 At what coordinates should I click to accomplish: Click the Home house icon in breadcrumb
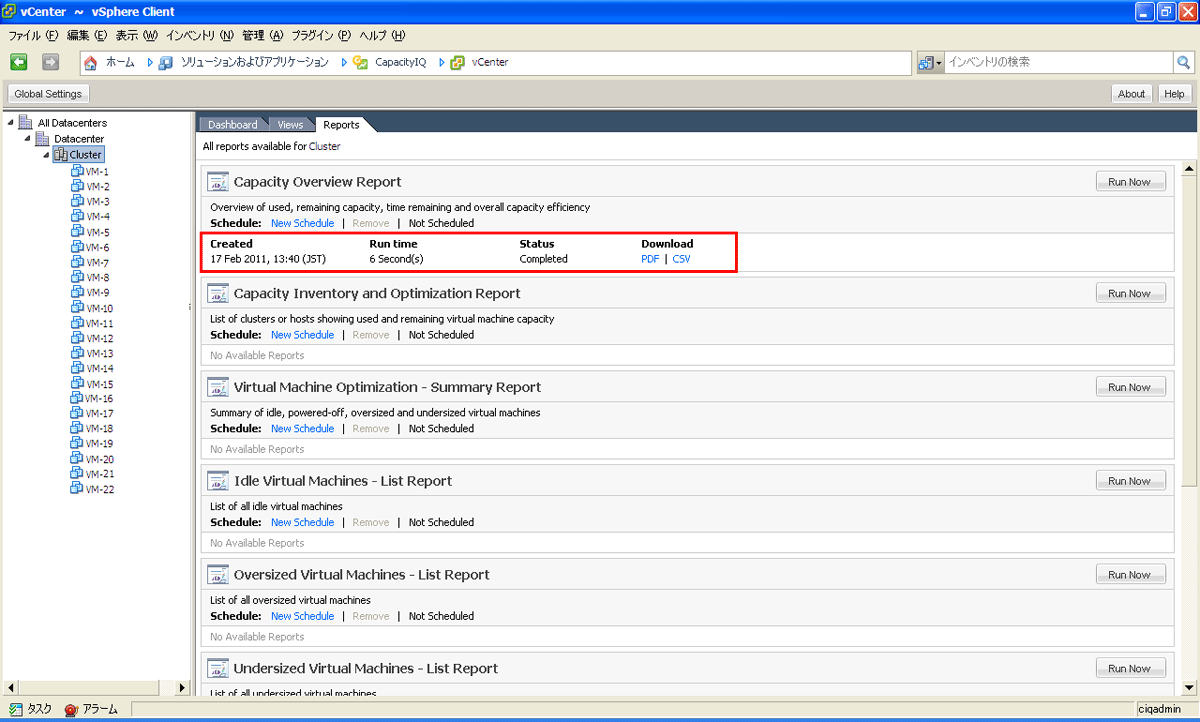point(91,62)
